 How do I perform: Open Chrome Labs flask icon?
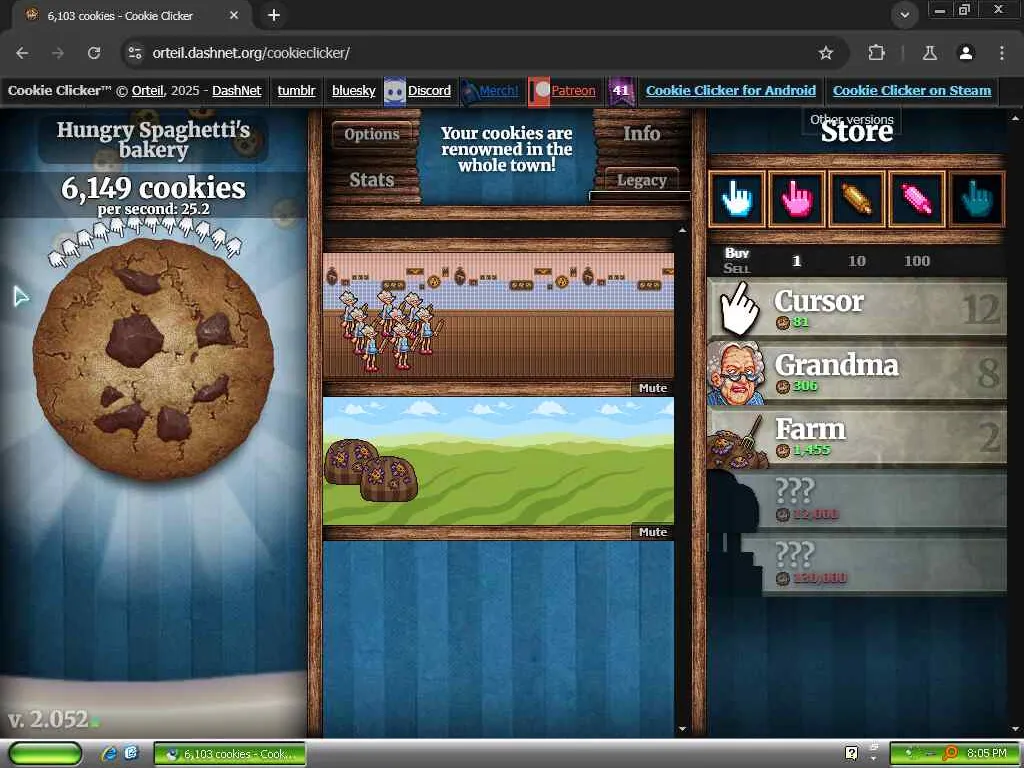click(x=929, y=53)
